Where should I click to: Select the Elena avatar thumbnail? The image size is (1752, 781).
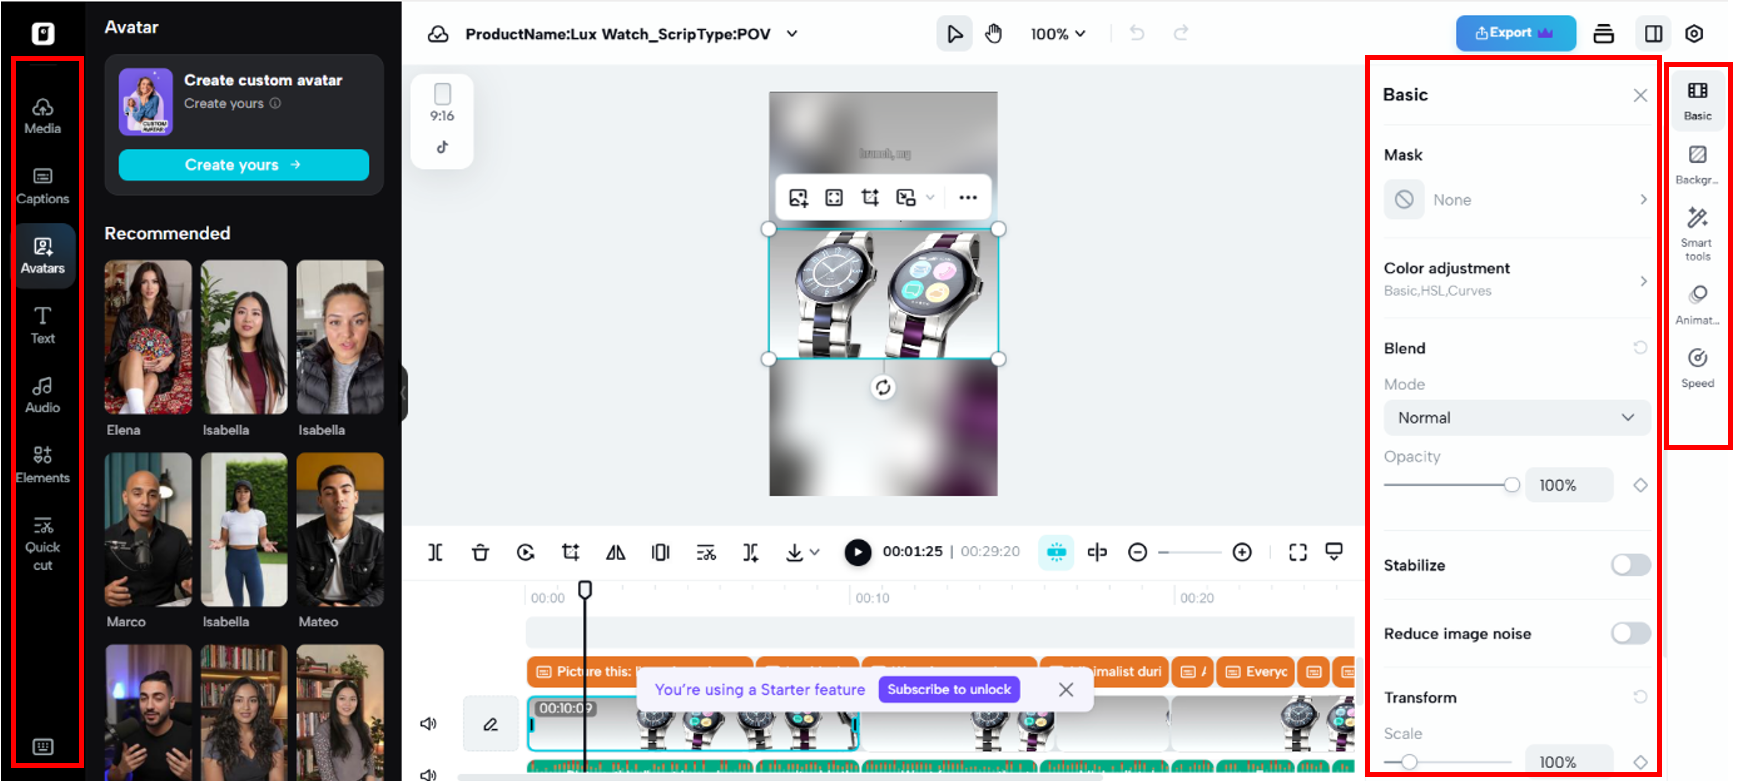(x=148, y=338)
